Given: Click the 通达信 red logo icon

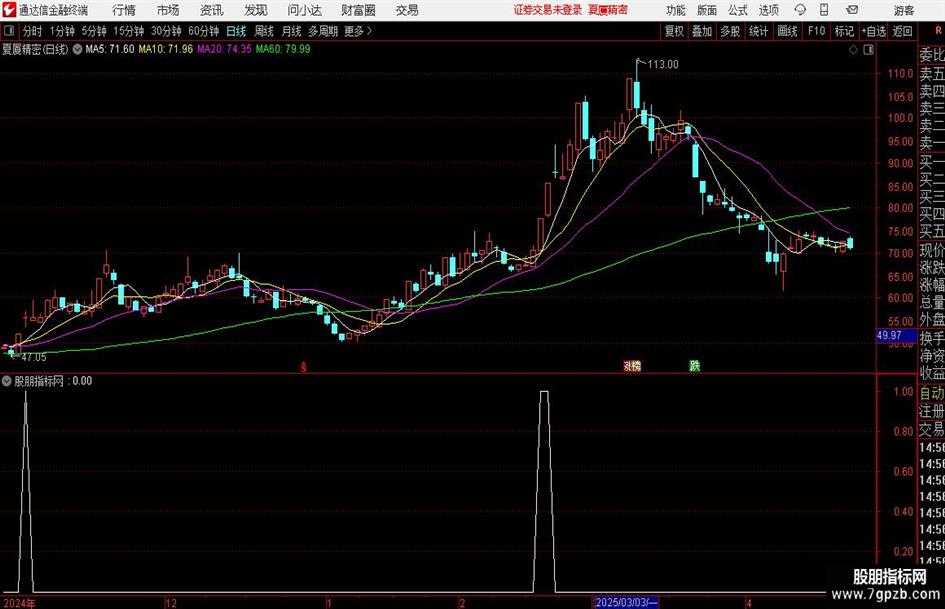Looking at the screenshot, I should [x=8, y=10].
